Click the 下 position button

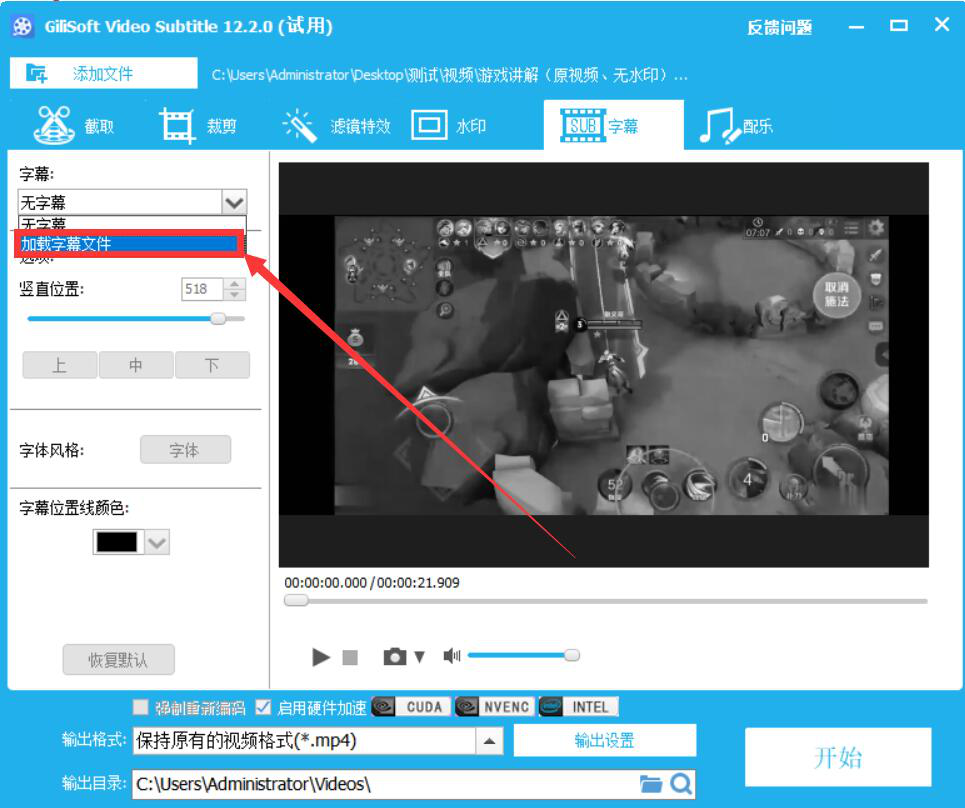(x=212, y=365)
